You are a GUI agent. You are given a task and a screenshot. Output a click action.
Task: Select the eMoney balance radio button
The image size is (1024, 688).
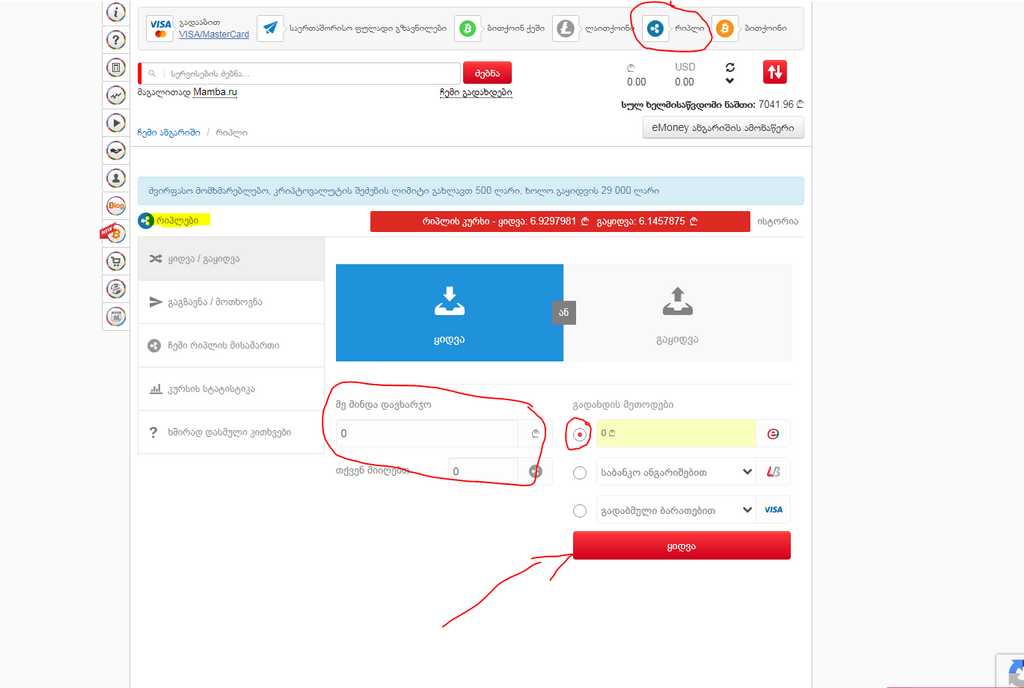click(579, 434)
